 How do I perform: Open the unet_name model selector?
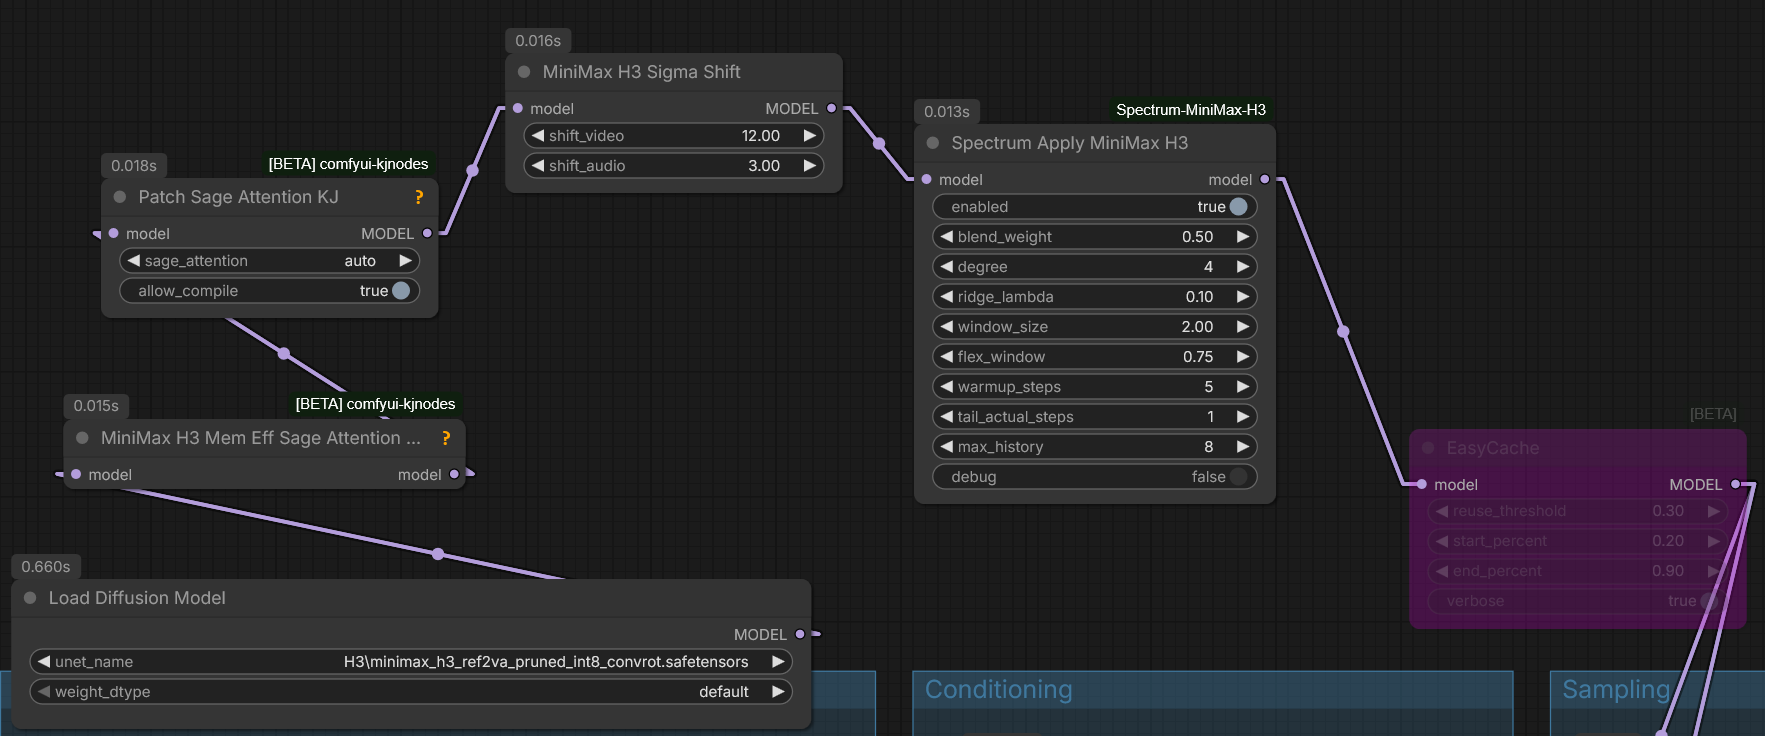tap(411, 661)
